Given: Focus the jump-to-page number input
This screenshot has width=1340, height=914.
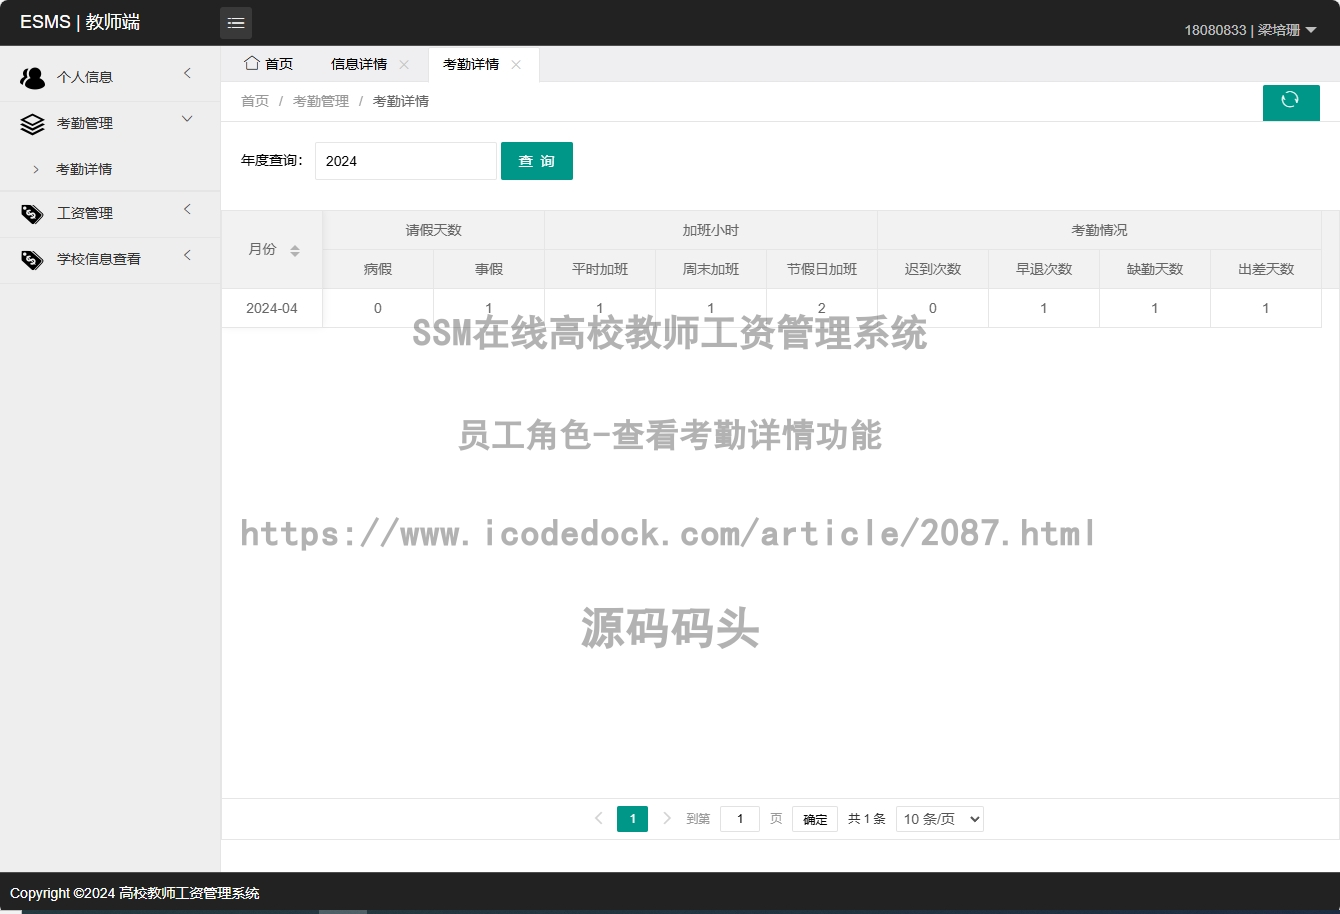Looking at the screenshot, I should [740, 819].
